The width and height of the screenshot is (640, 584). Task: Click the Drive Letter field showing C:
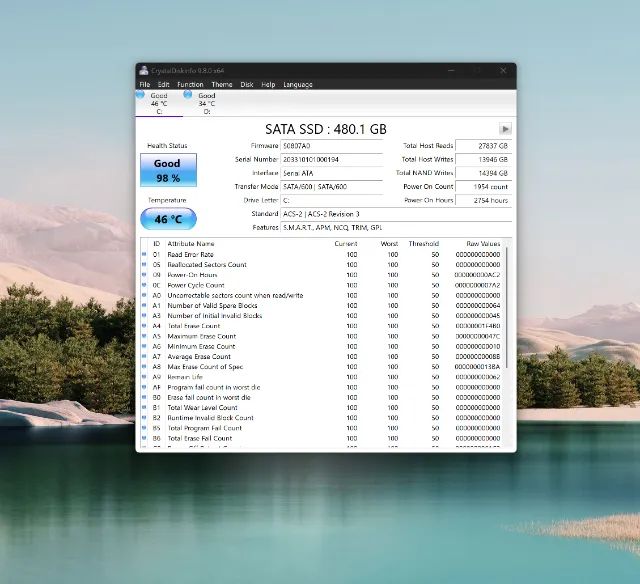tap(331, 200)
